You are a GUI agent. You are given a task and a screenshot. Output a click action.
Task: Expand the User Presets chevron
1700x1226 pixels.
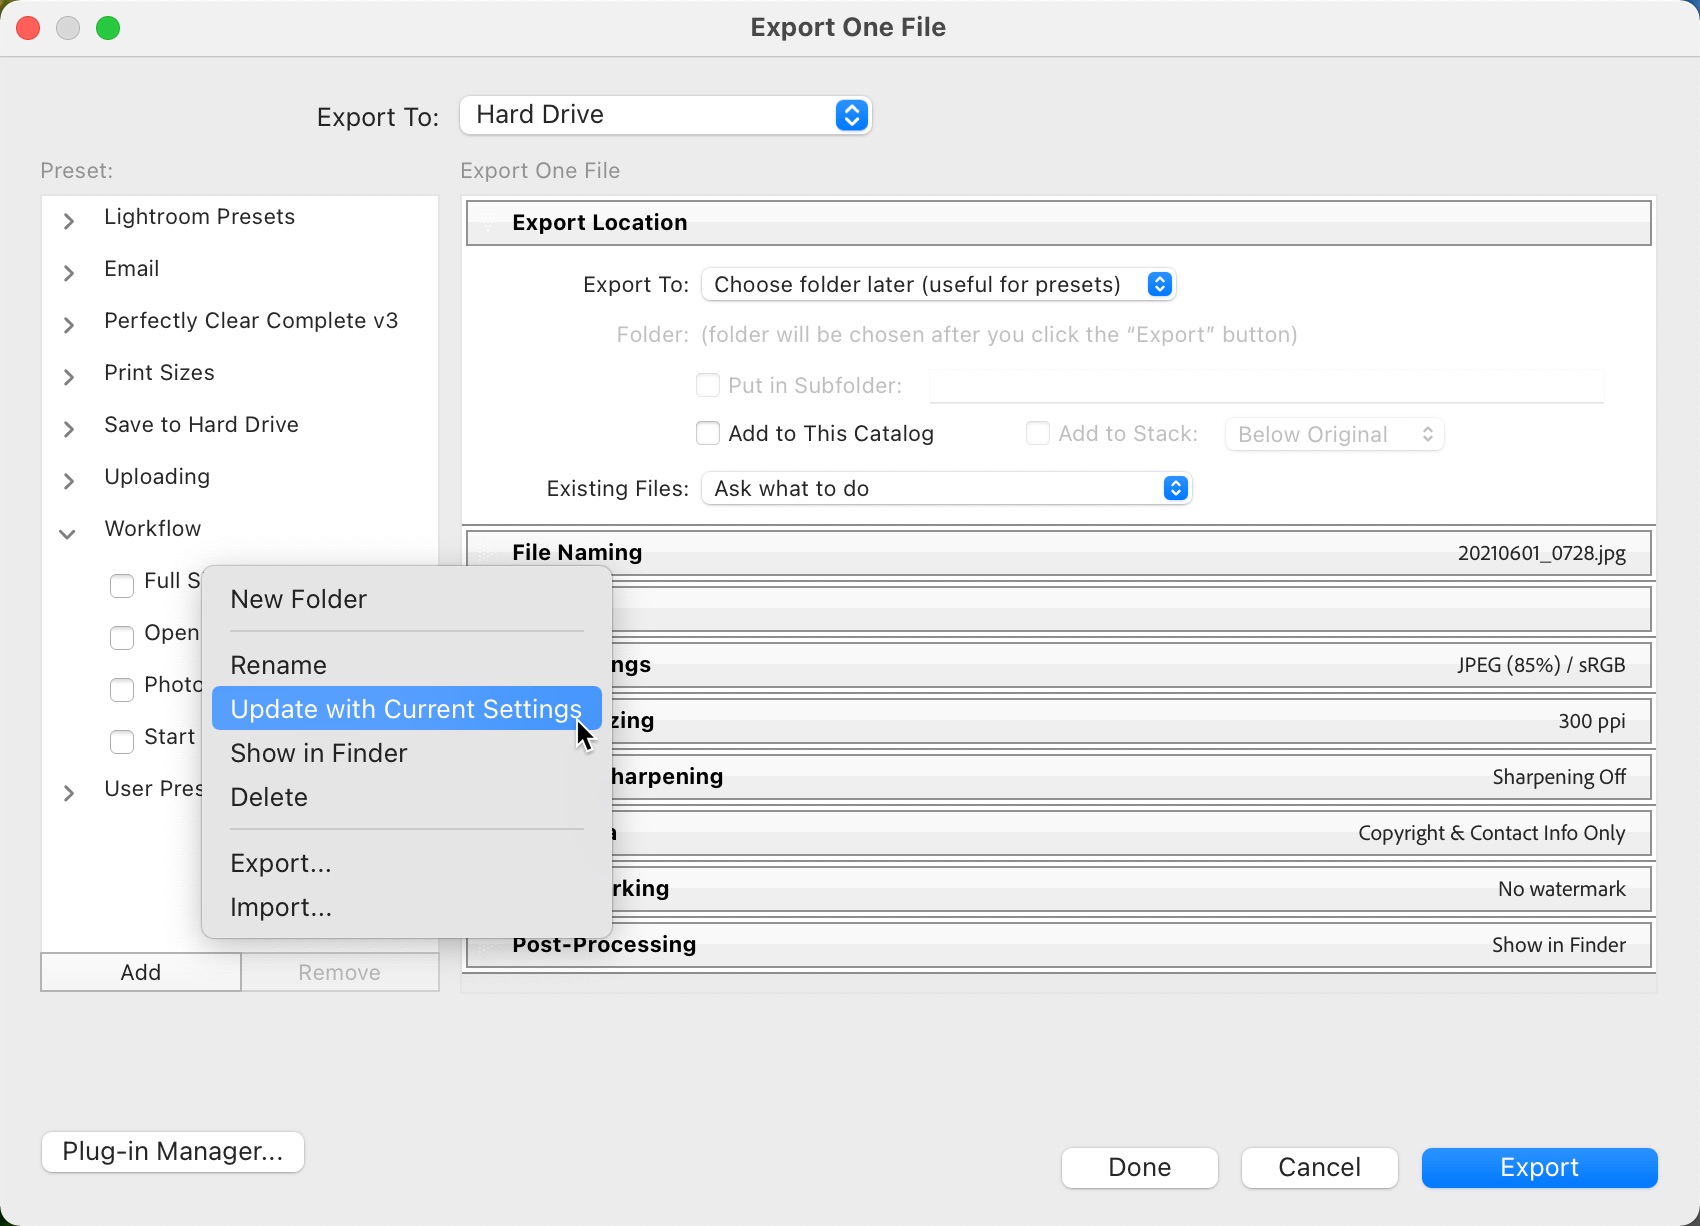(68, 793)
